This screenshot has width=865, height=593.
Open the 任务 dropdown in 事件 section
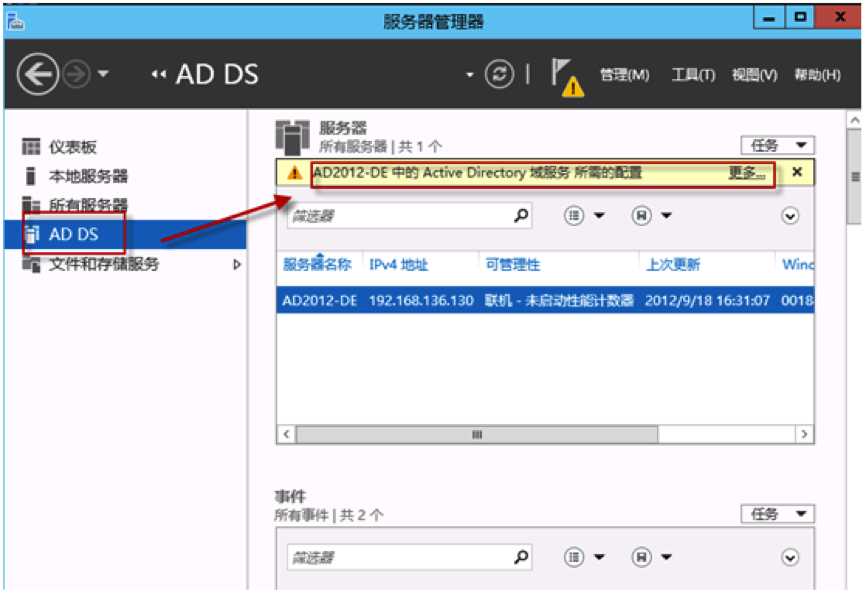[x=777, y=514]
